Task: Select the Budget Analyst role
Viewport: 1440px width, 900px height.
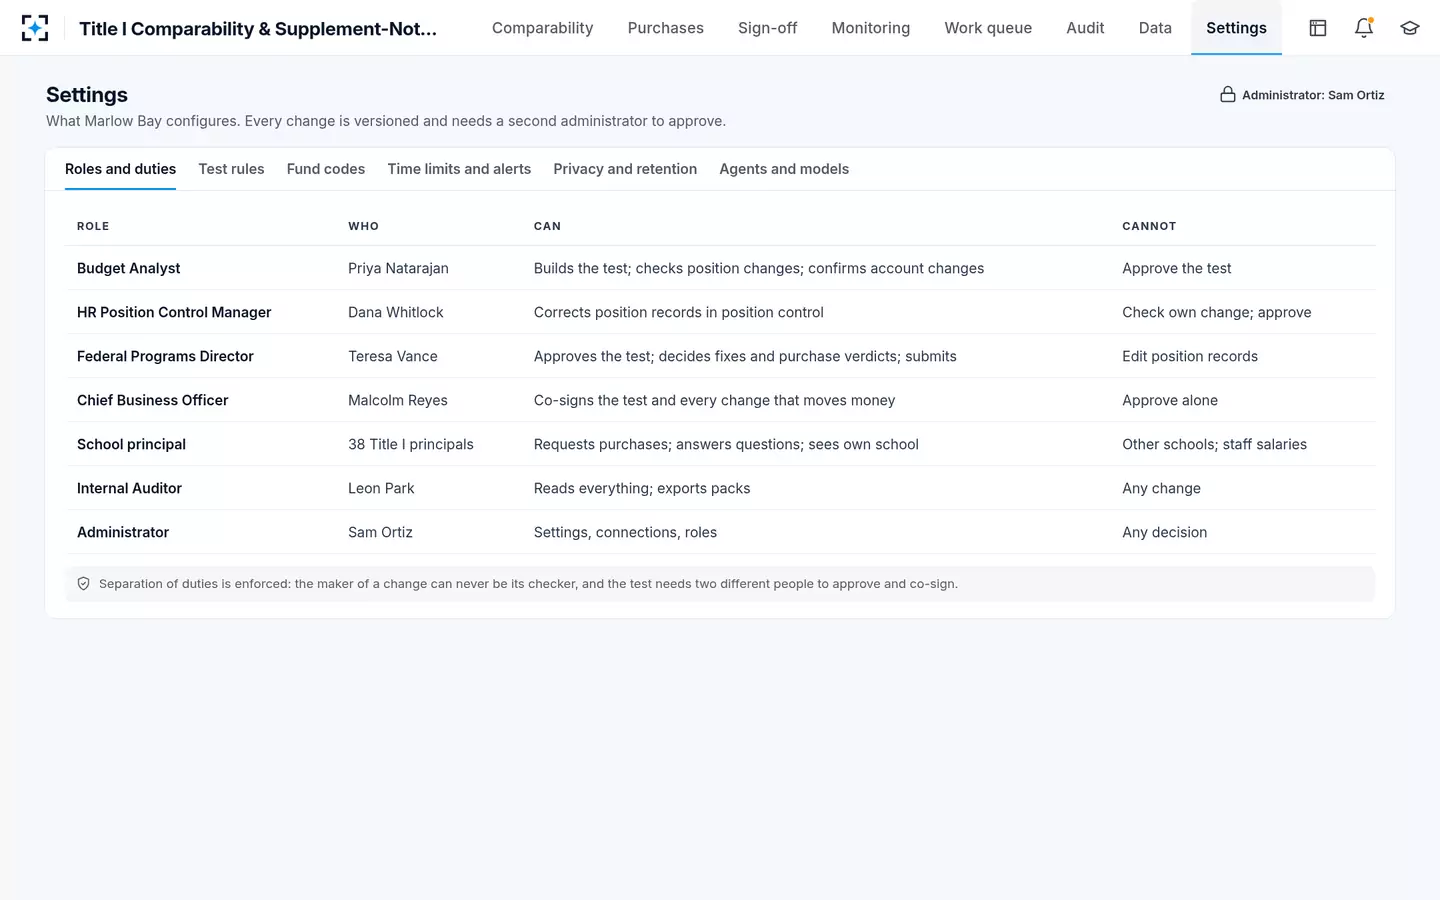Action: coord(129,268)
